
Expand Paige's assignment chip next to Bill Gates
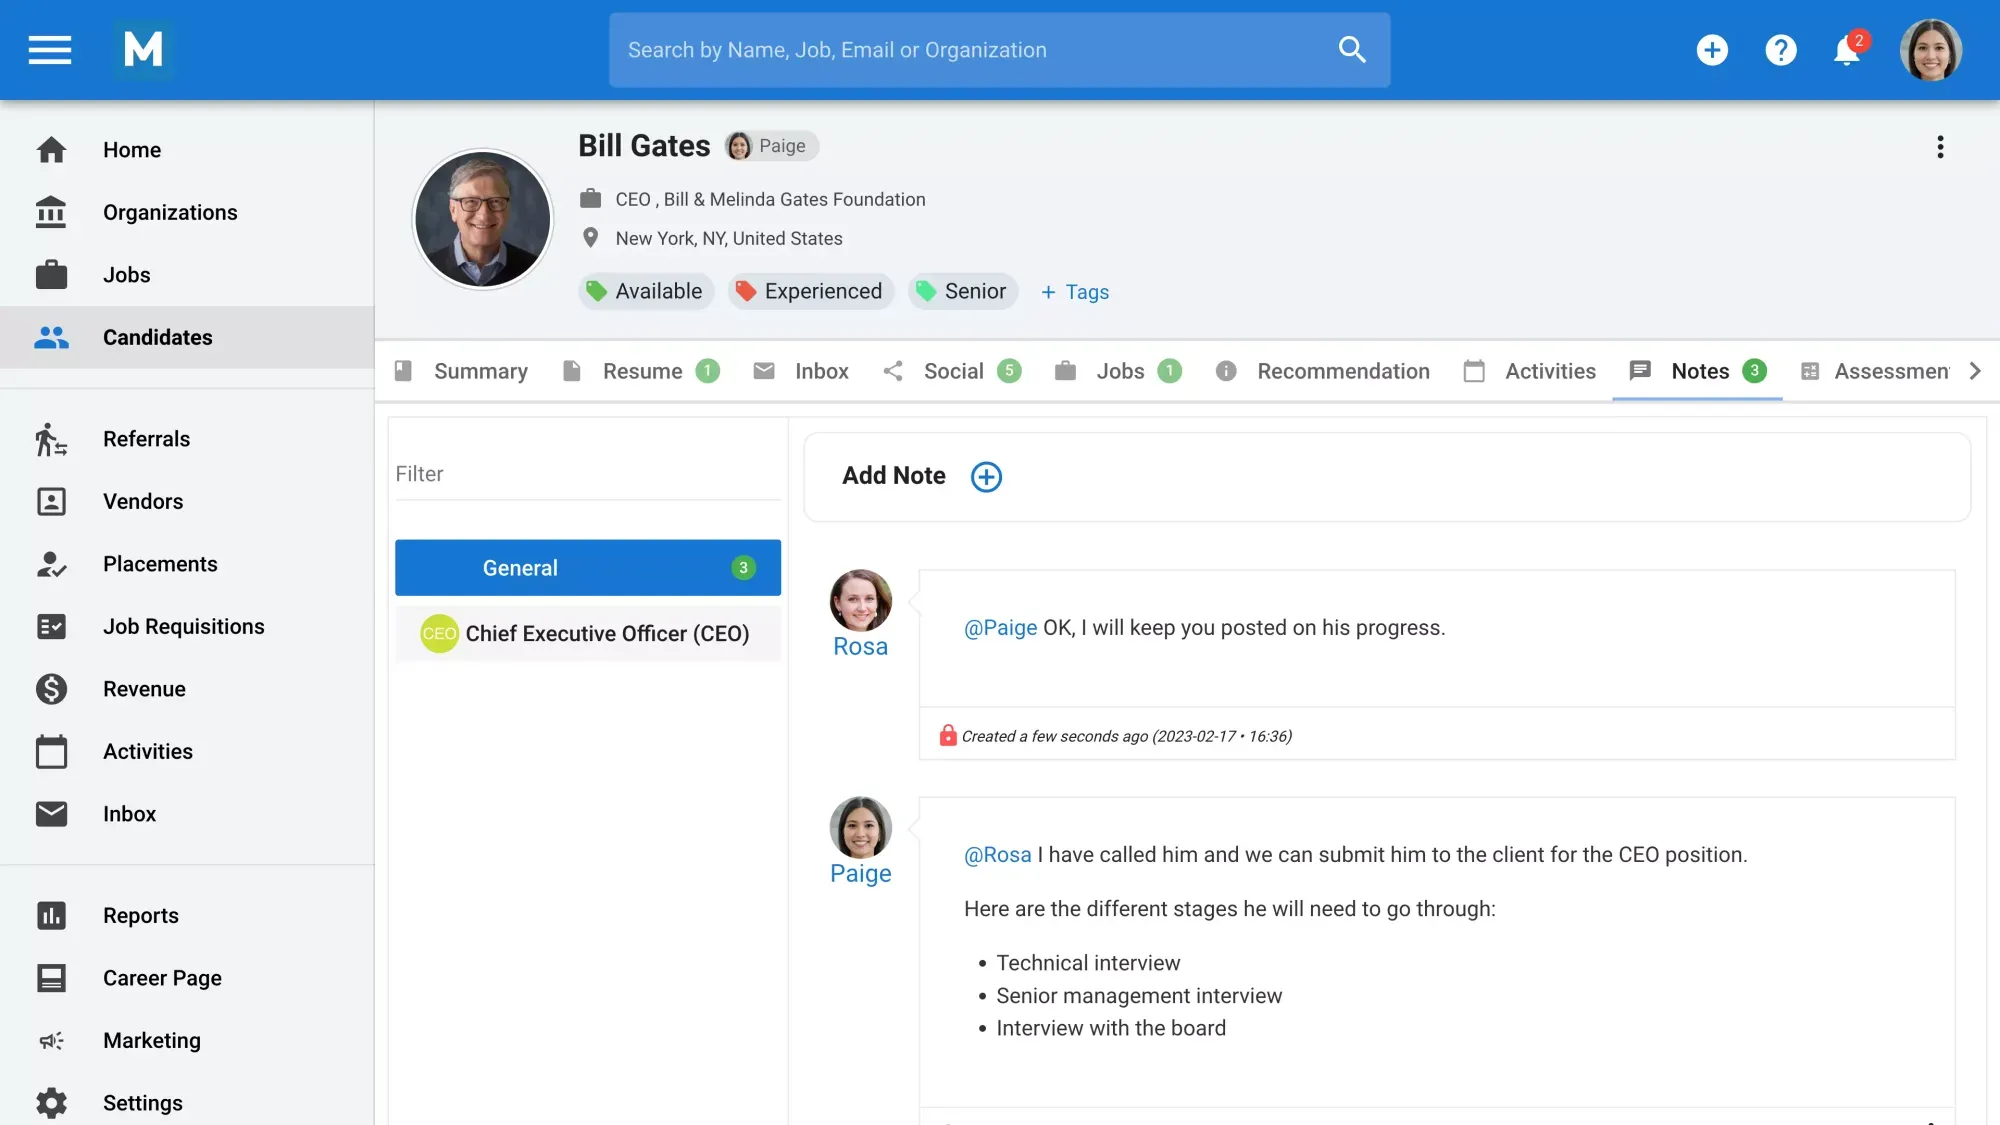coord(770,145)
